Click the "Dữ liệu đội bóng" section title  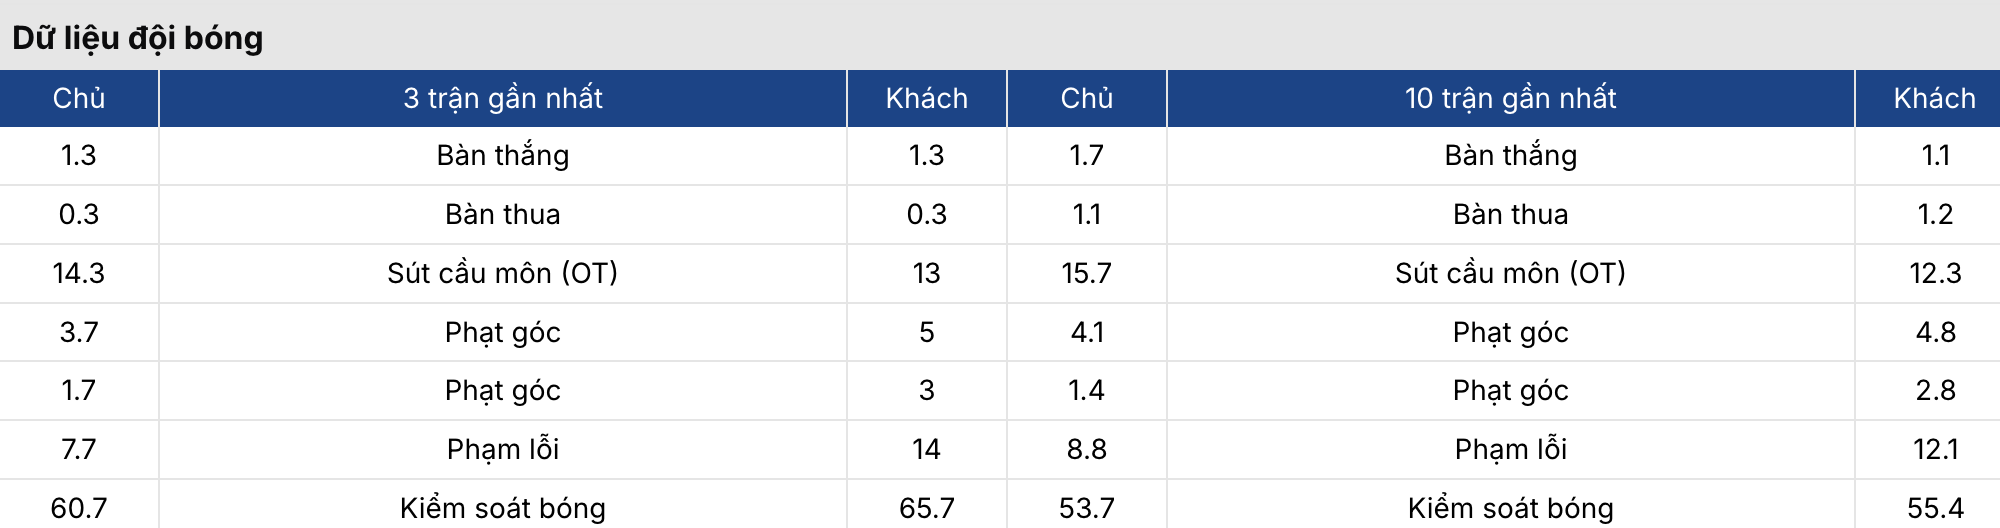[138, 38]
